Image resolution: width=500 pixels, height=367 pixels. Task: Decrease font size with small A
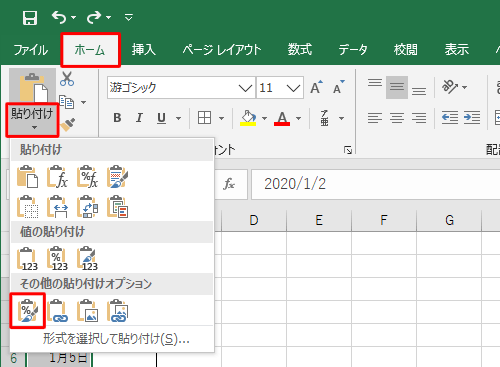tap(338, 87)
